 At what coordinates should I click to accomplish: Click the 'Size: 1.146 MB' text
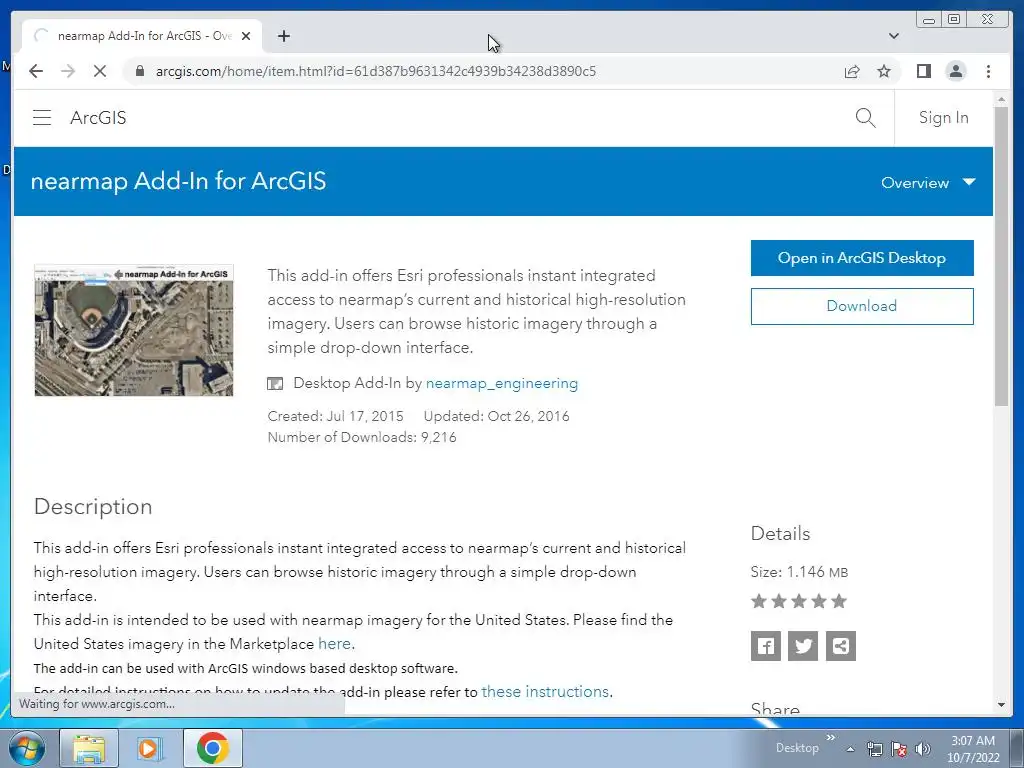(799, 572)
